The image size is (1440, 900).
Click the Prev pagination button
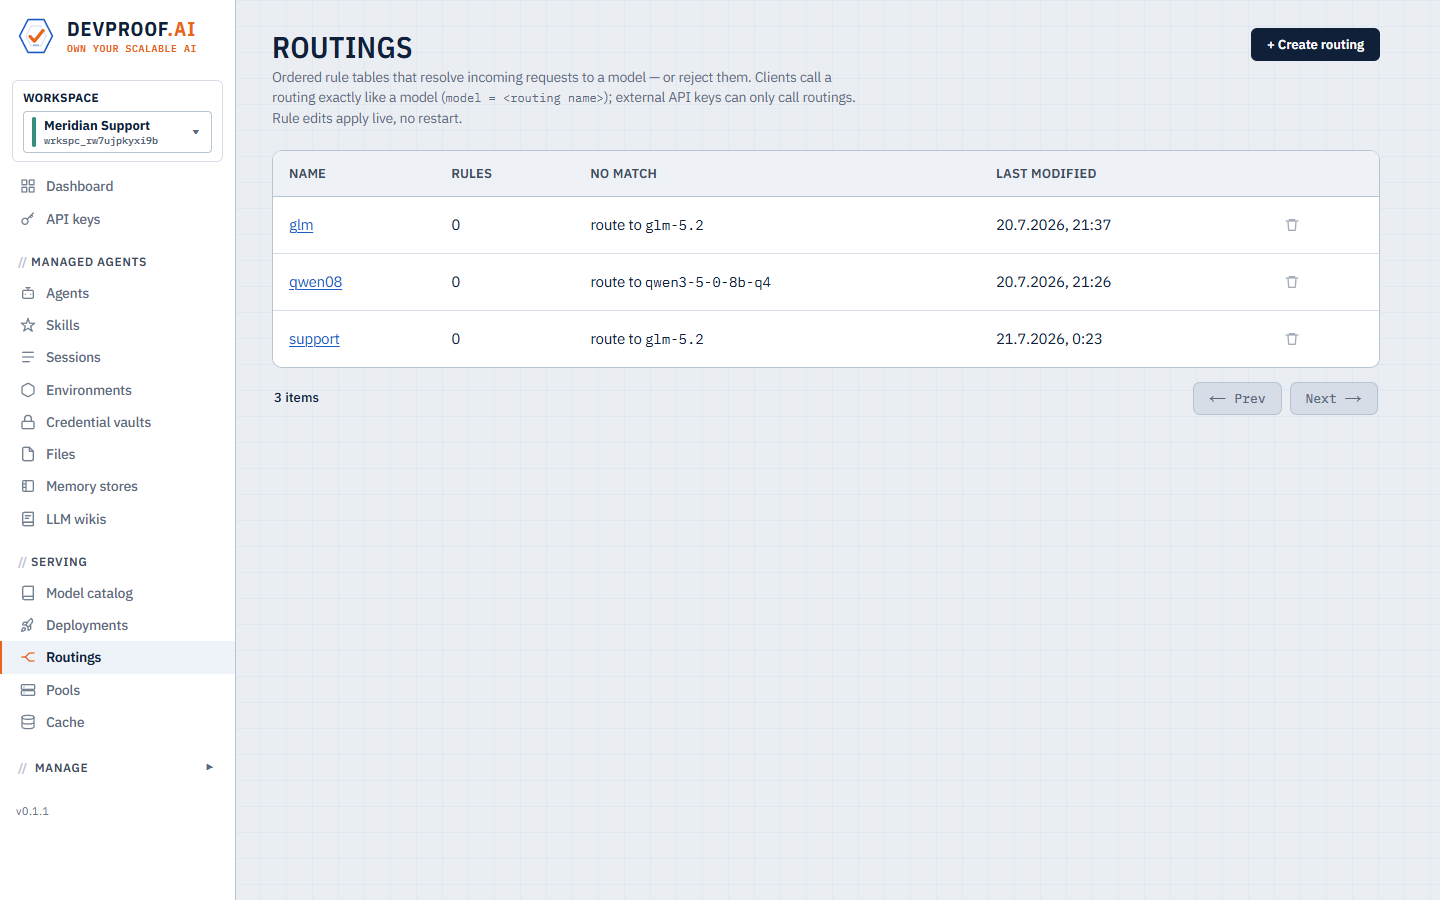tap(1237, 398)
